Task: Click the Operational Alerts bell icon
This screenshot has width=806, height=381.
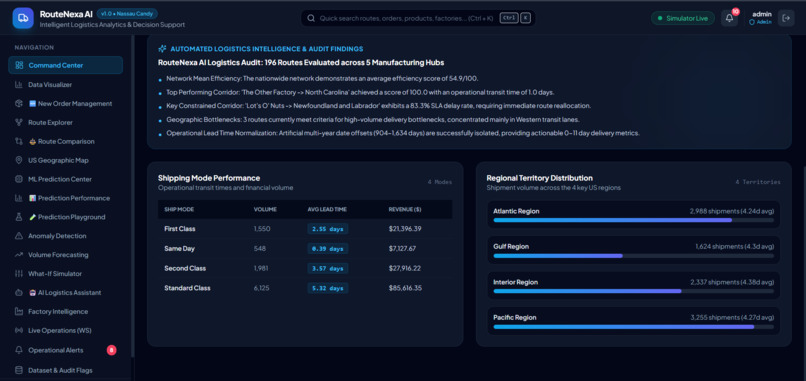Action: coord(19,350)
